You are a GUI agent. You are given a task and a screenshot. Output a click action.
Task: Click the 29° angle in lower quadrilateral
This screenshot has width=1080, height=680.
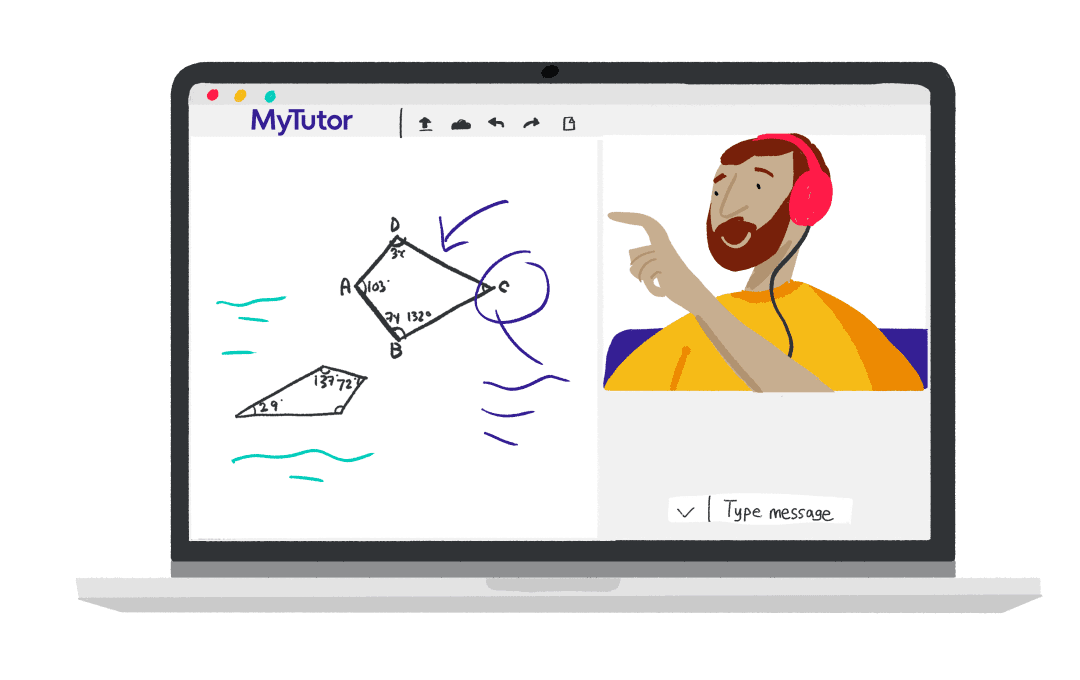pyautogui.click(x=269, y=406)
